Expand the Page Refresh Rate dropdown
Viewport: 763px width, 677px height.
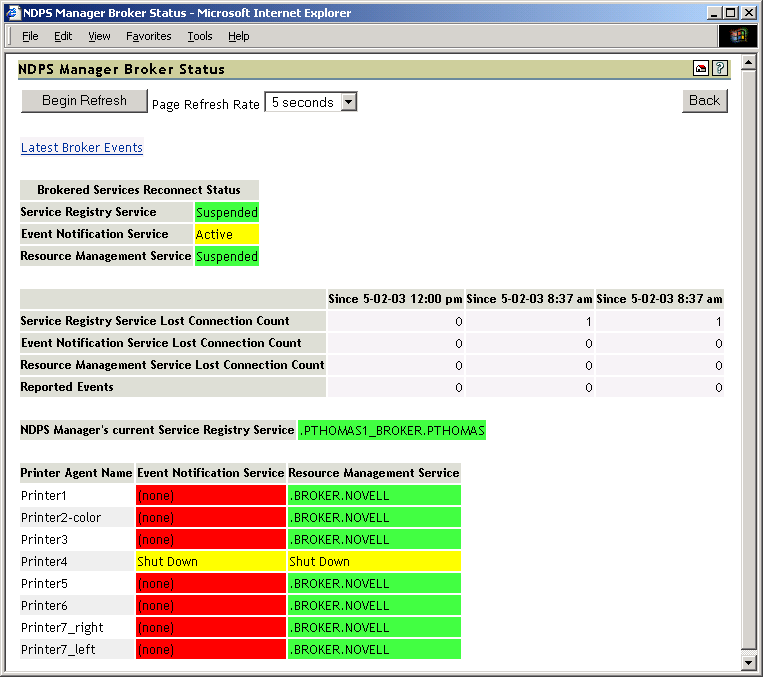(348, 102)
